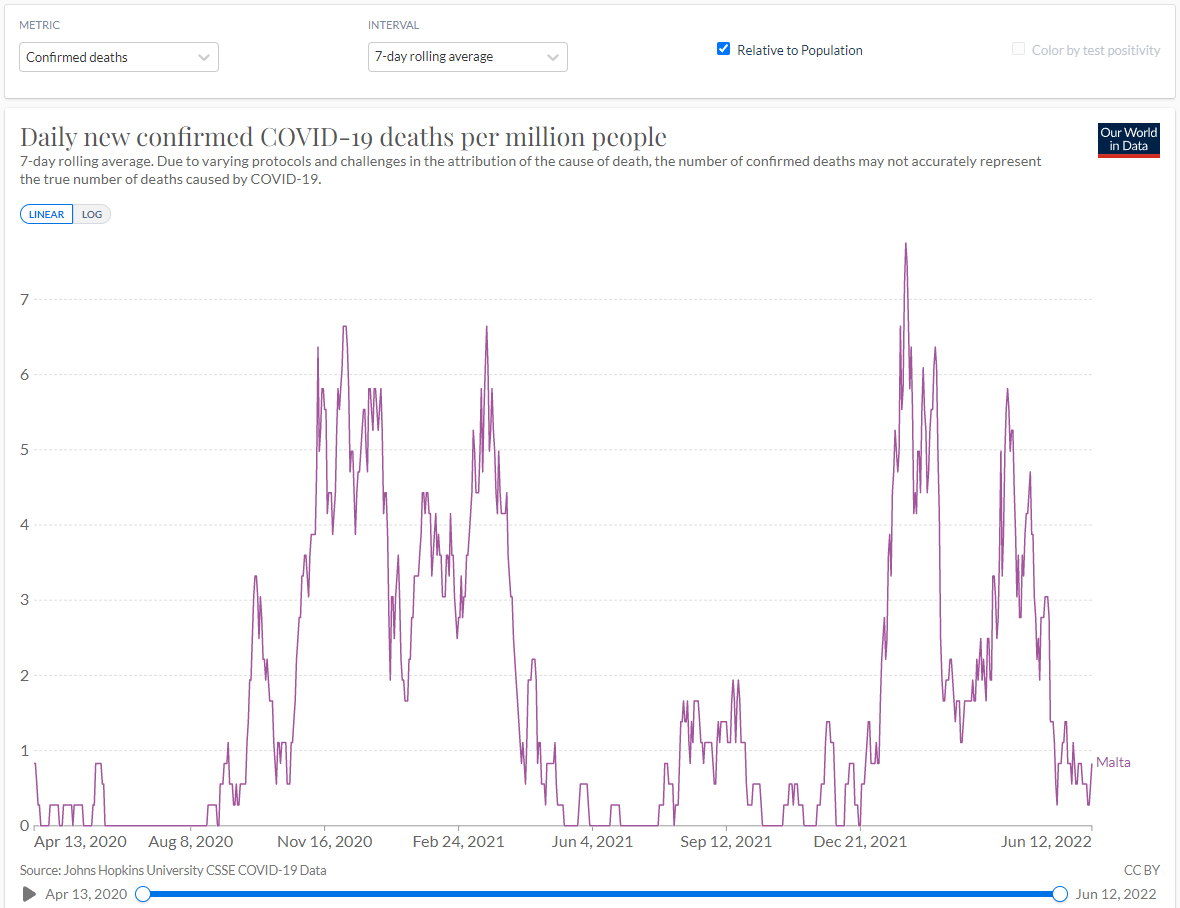The image size is (1180, 908).
Task: Click the Metric dropdown chevron arrow
Action: (203, 57)
